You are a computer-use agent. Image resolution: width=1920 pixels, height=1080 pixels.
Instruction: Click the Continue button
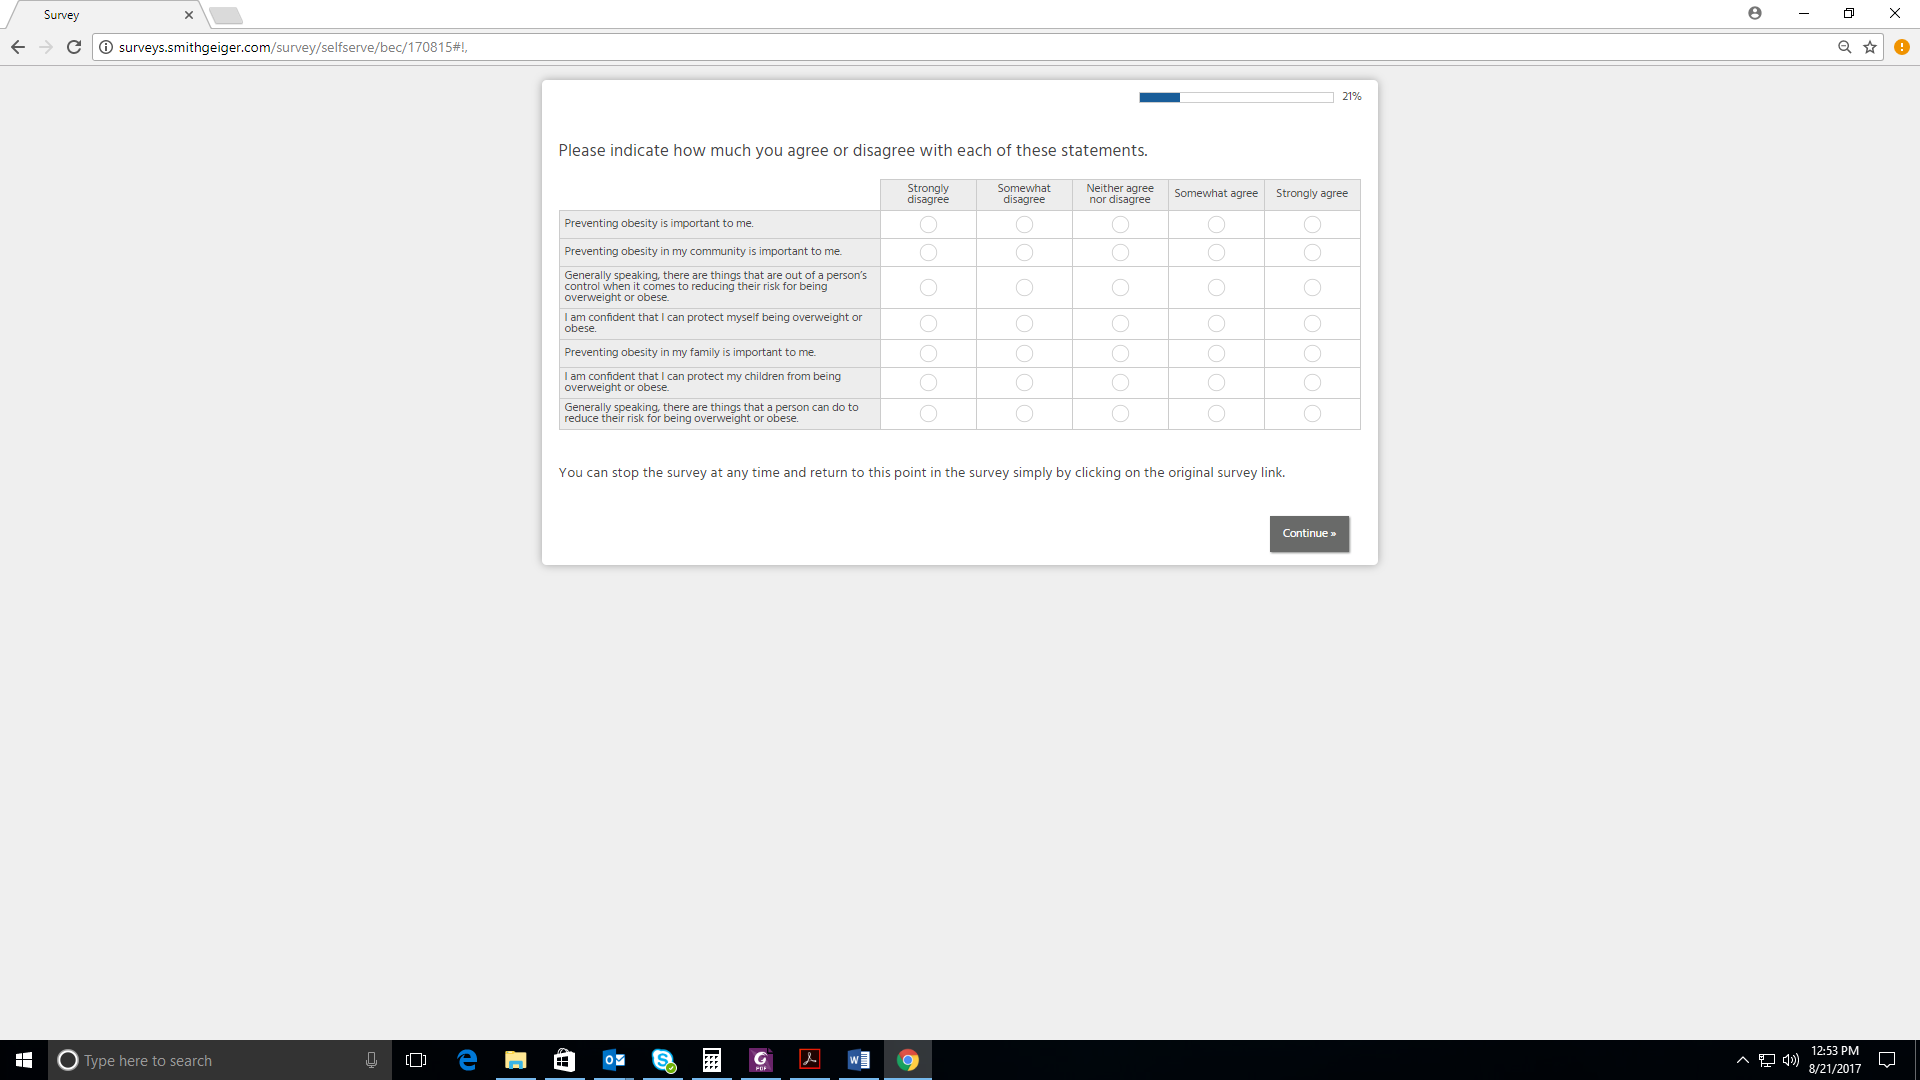pyautogui.click(x=1309, y=534)
